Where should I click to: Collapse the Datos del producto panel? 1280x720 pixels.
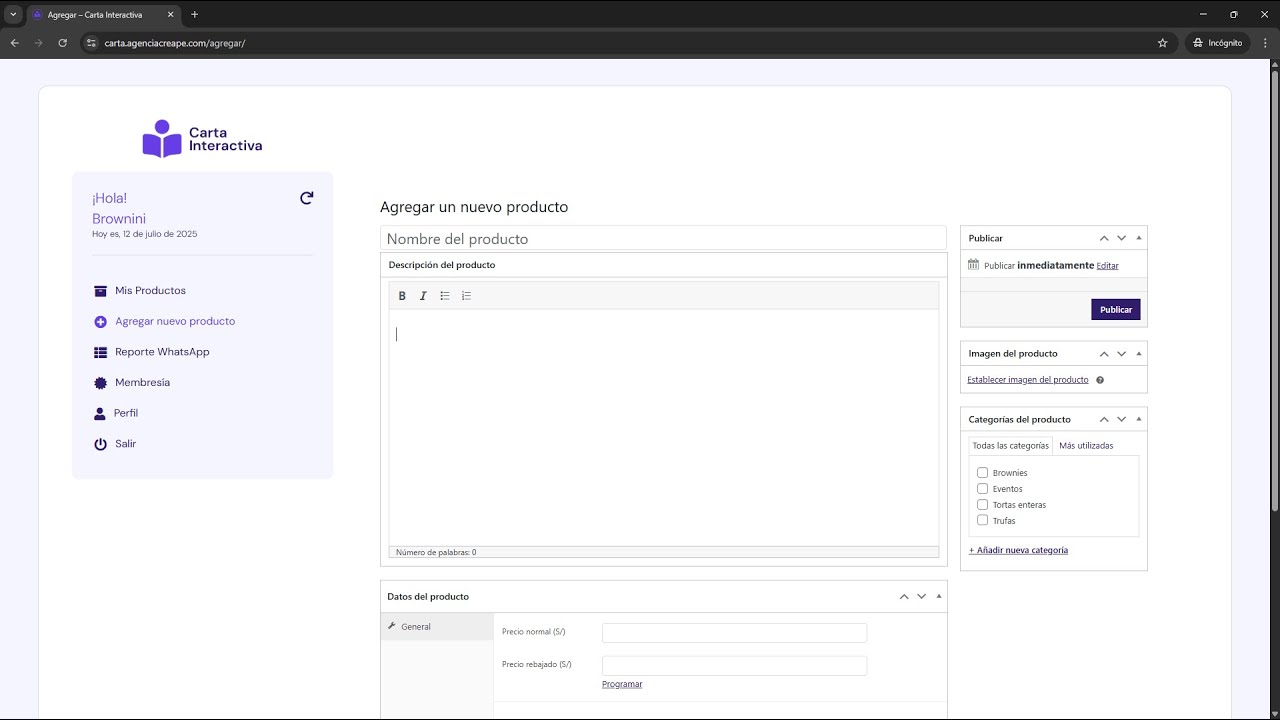coord(939,597)
